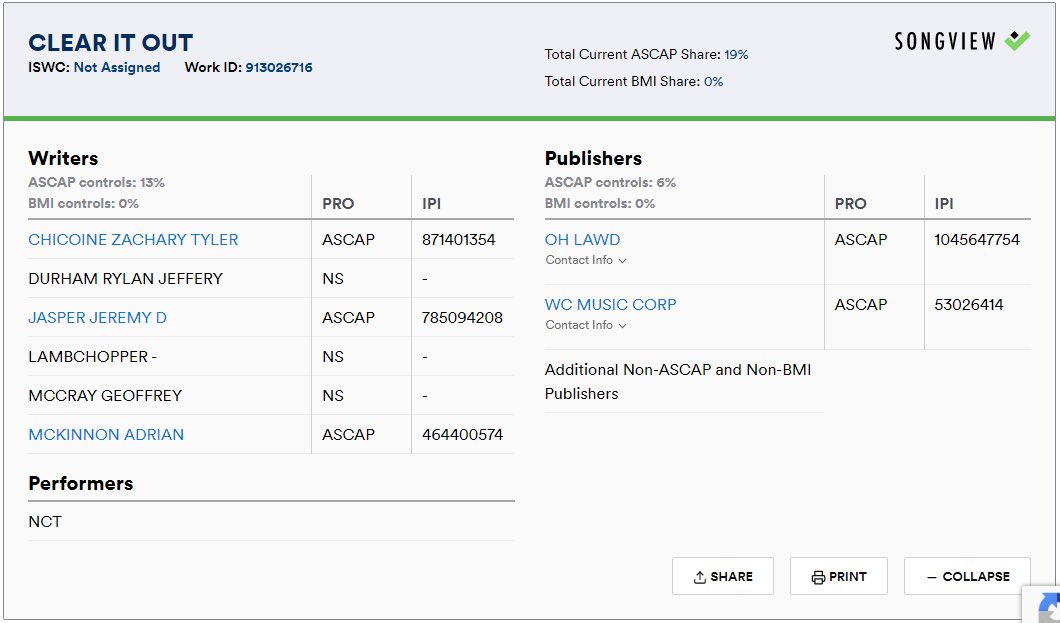Select publisher IPI 1045647754
The image size is (1060, 623).
coord(977,240)
